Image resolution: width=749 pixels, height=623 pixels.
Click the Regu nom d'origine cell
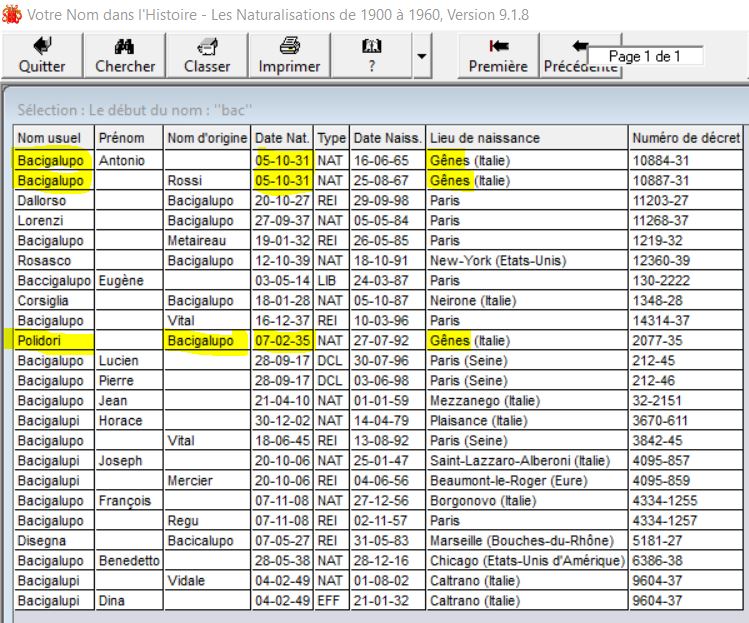207,521
